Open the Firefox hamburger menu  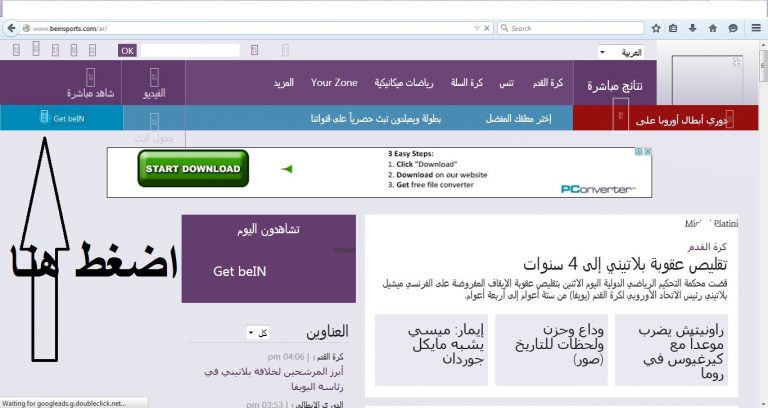pyautogui.click(x=756, y=28)
